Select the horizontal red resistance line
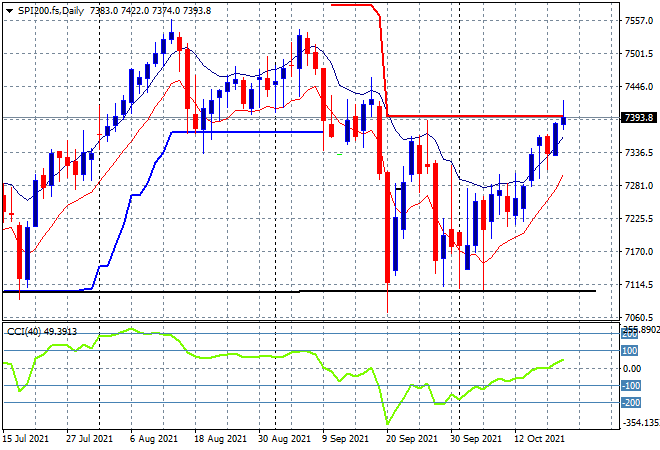This screenshot has width=660, height=450. click(x=476, y=116)
